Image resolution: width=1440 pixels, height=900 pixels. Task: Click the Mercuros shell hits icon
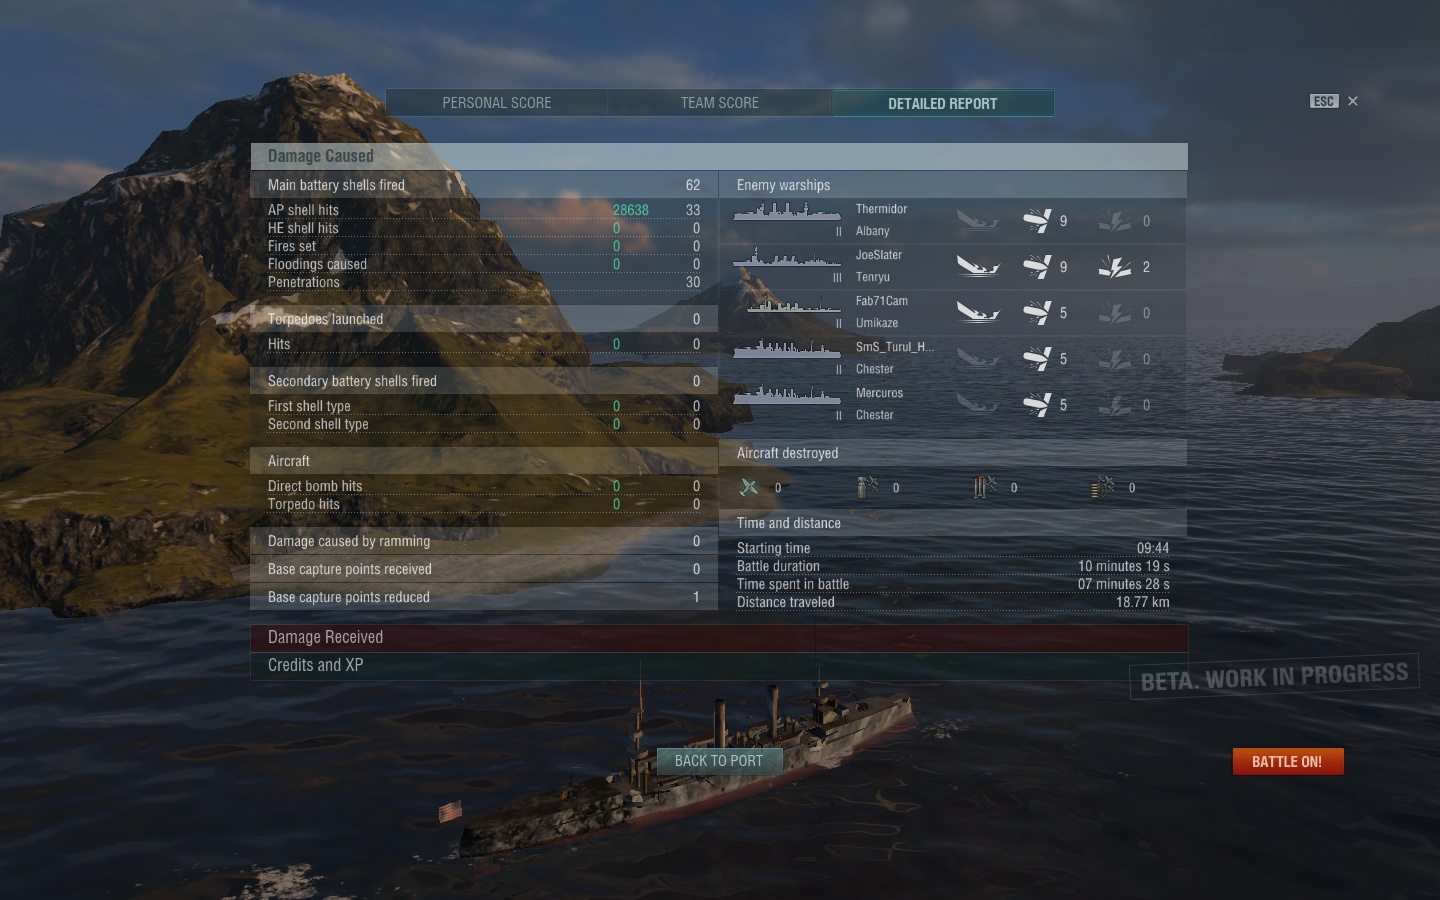pyautogui.click(x=1037, y=405)
